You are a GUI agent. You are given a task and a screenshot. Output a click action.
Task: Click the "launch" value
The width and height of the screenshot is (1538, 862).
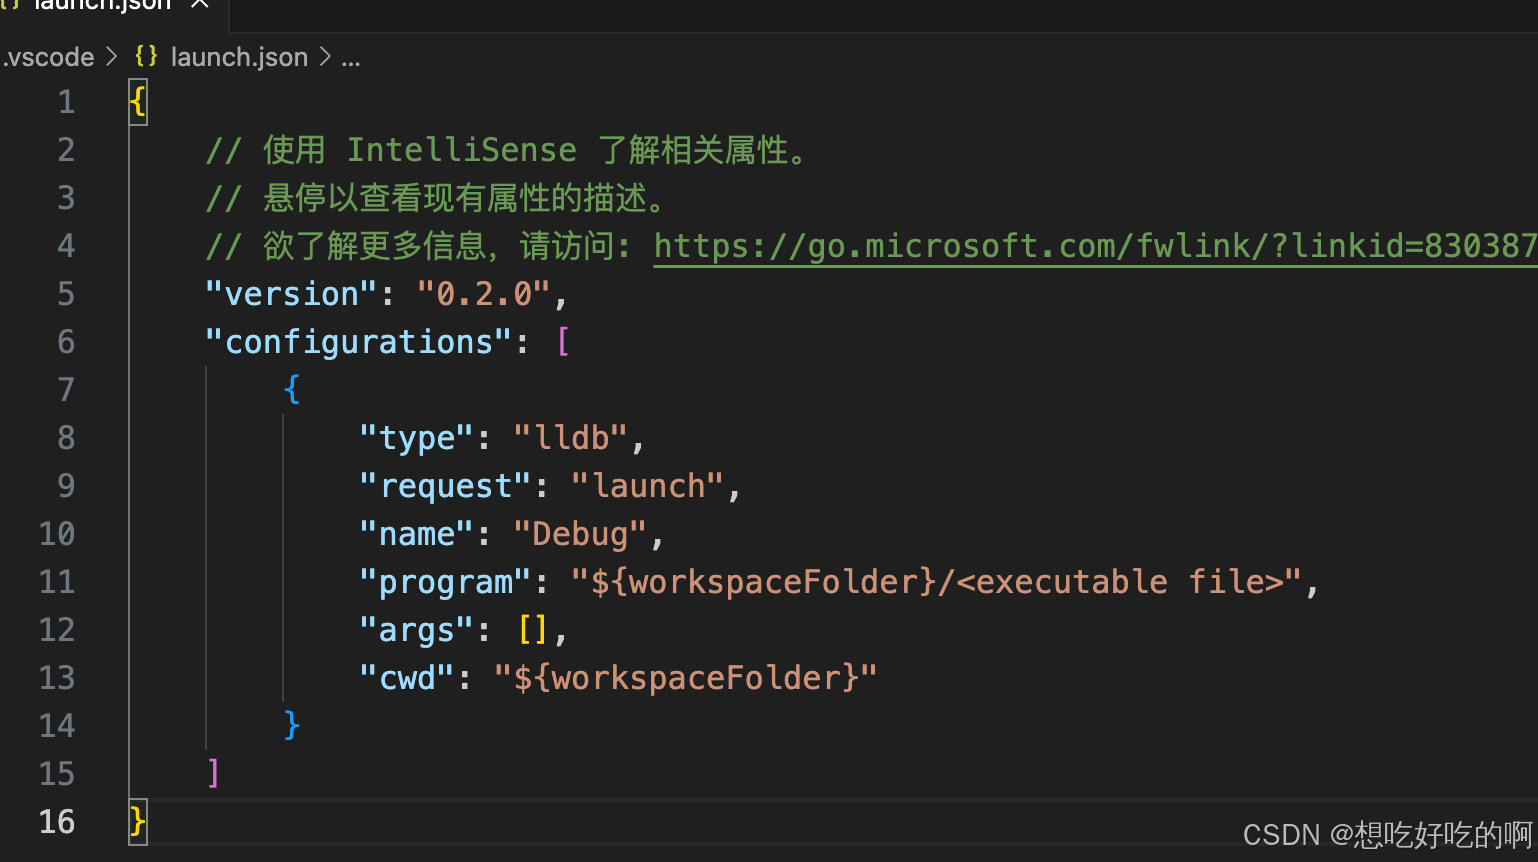point(648,486)
